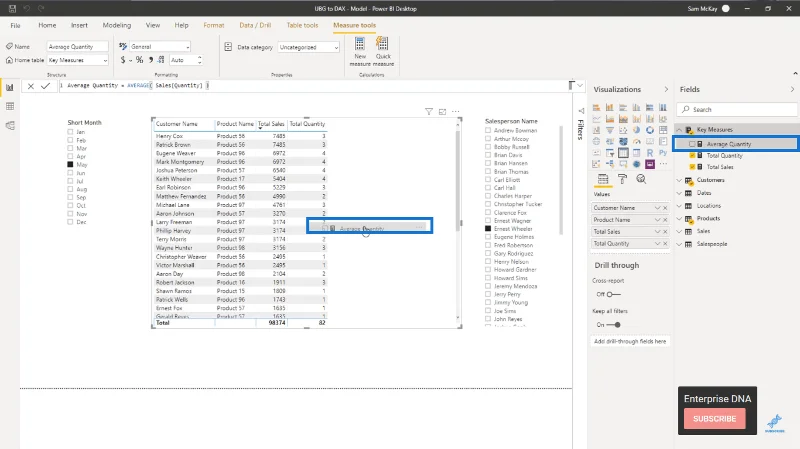Uncheck Ernest Wheeler salesperson box

[x=488, y=229]
